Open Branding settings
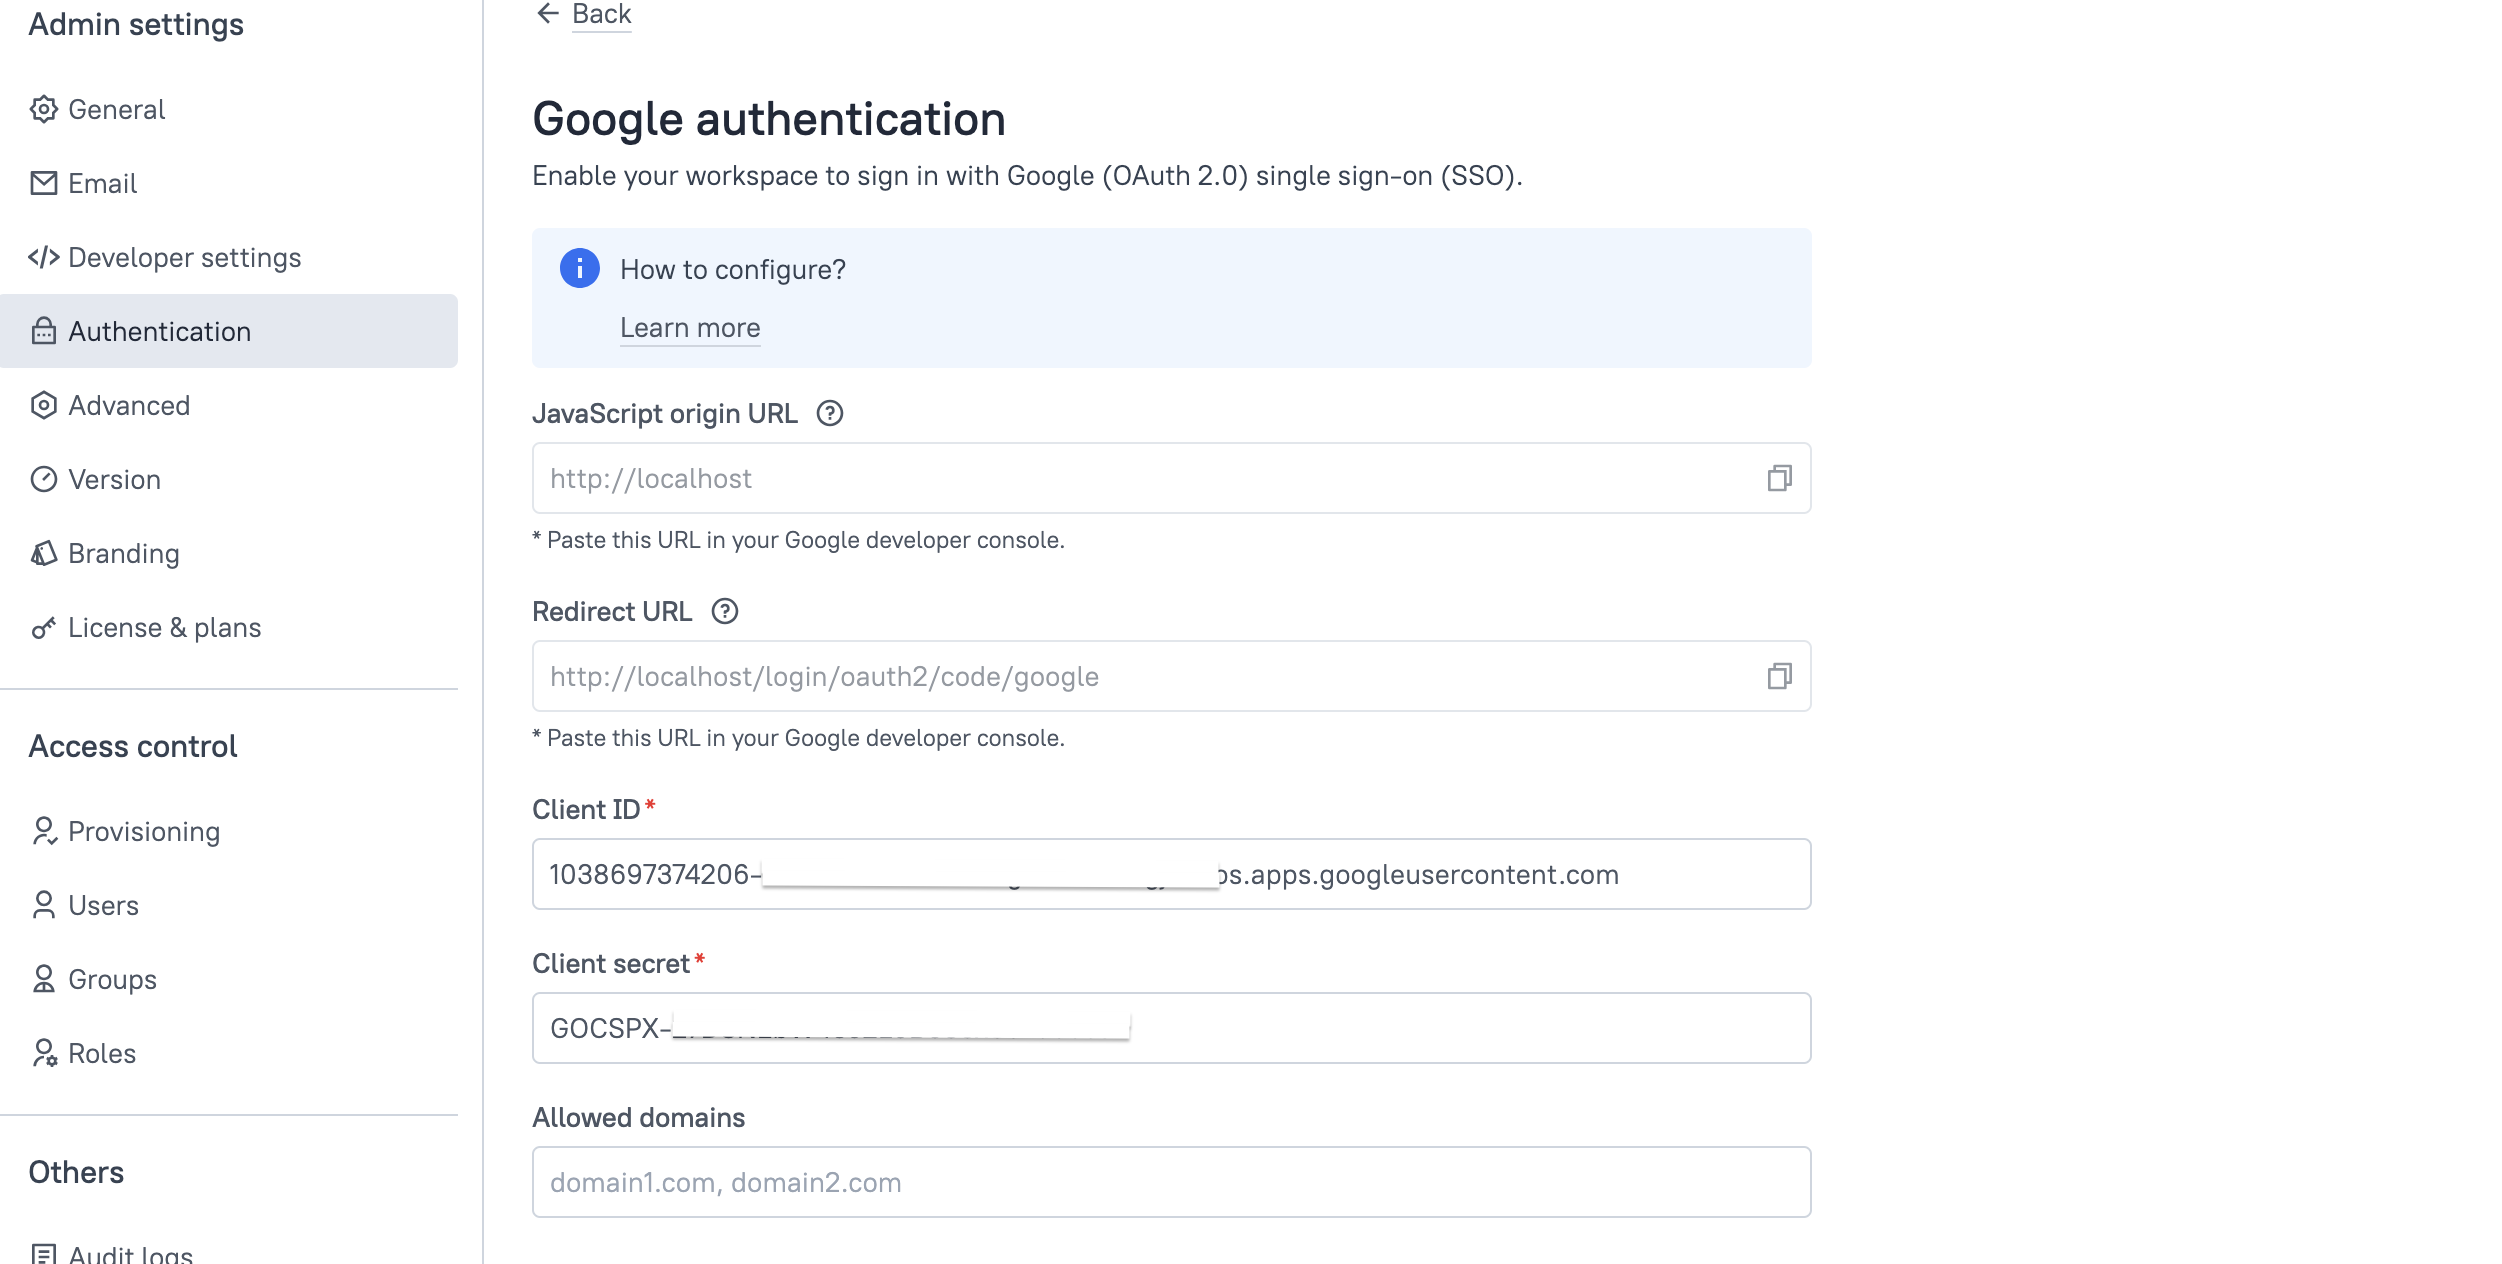 123,553
